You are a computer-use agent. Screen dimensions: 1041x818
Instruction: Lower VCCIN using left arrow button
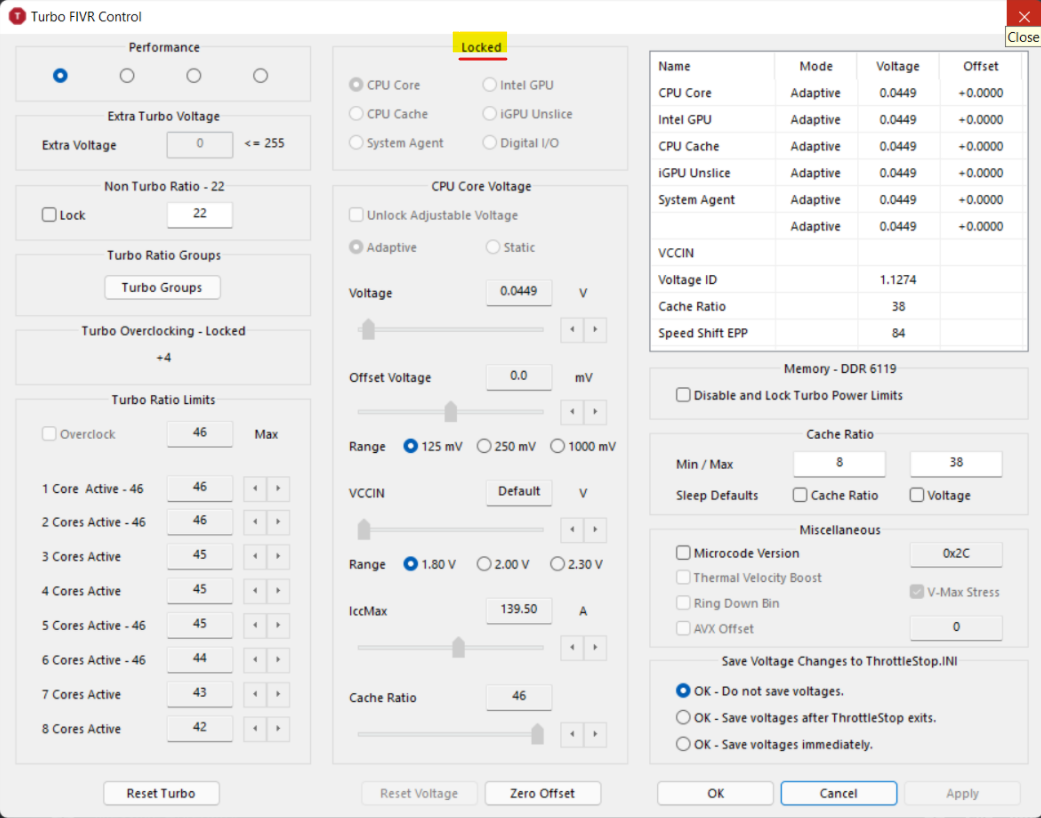(x=572, y=530)
